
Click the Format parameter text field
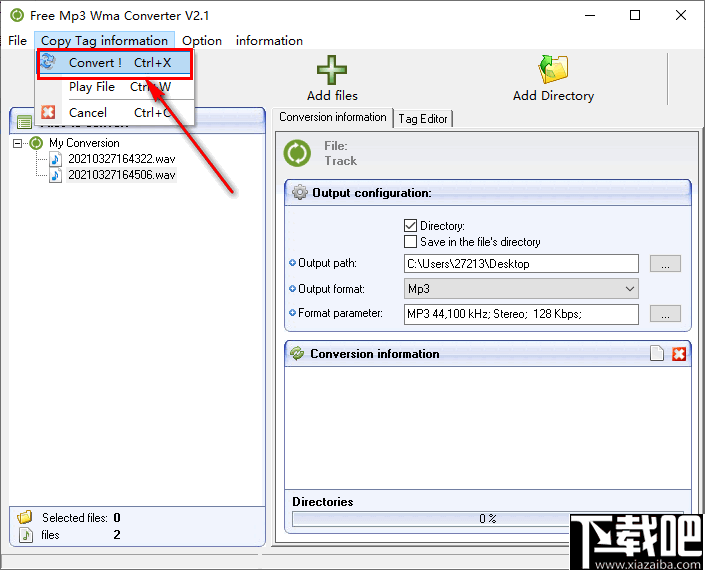click(x=521, y=314)
